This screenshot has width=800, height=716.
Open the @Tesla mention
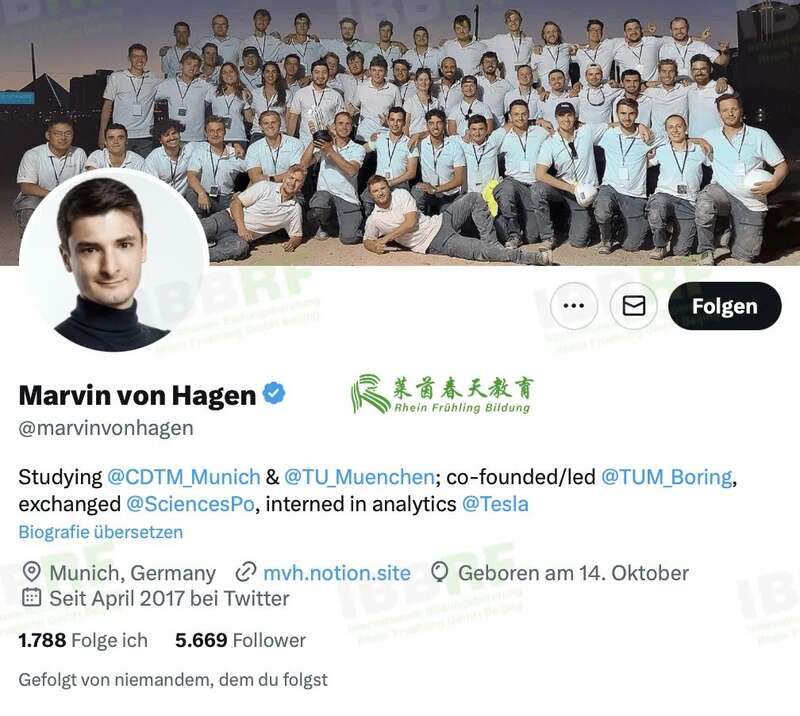(495, 504)
